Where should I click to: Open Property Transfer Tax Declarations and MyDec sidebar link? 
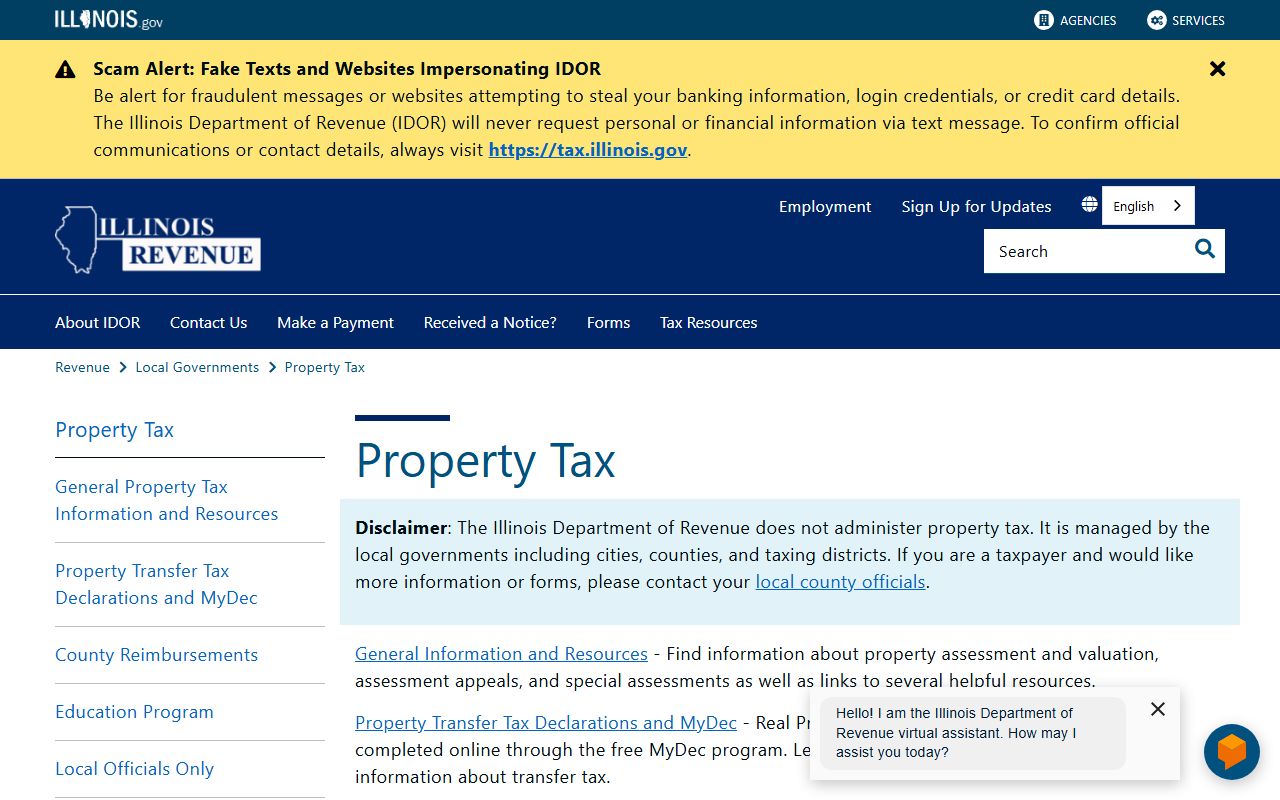pyautogui.click(x=156, y=584)
